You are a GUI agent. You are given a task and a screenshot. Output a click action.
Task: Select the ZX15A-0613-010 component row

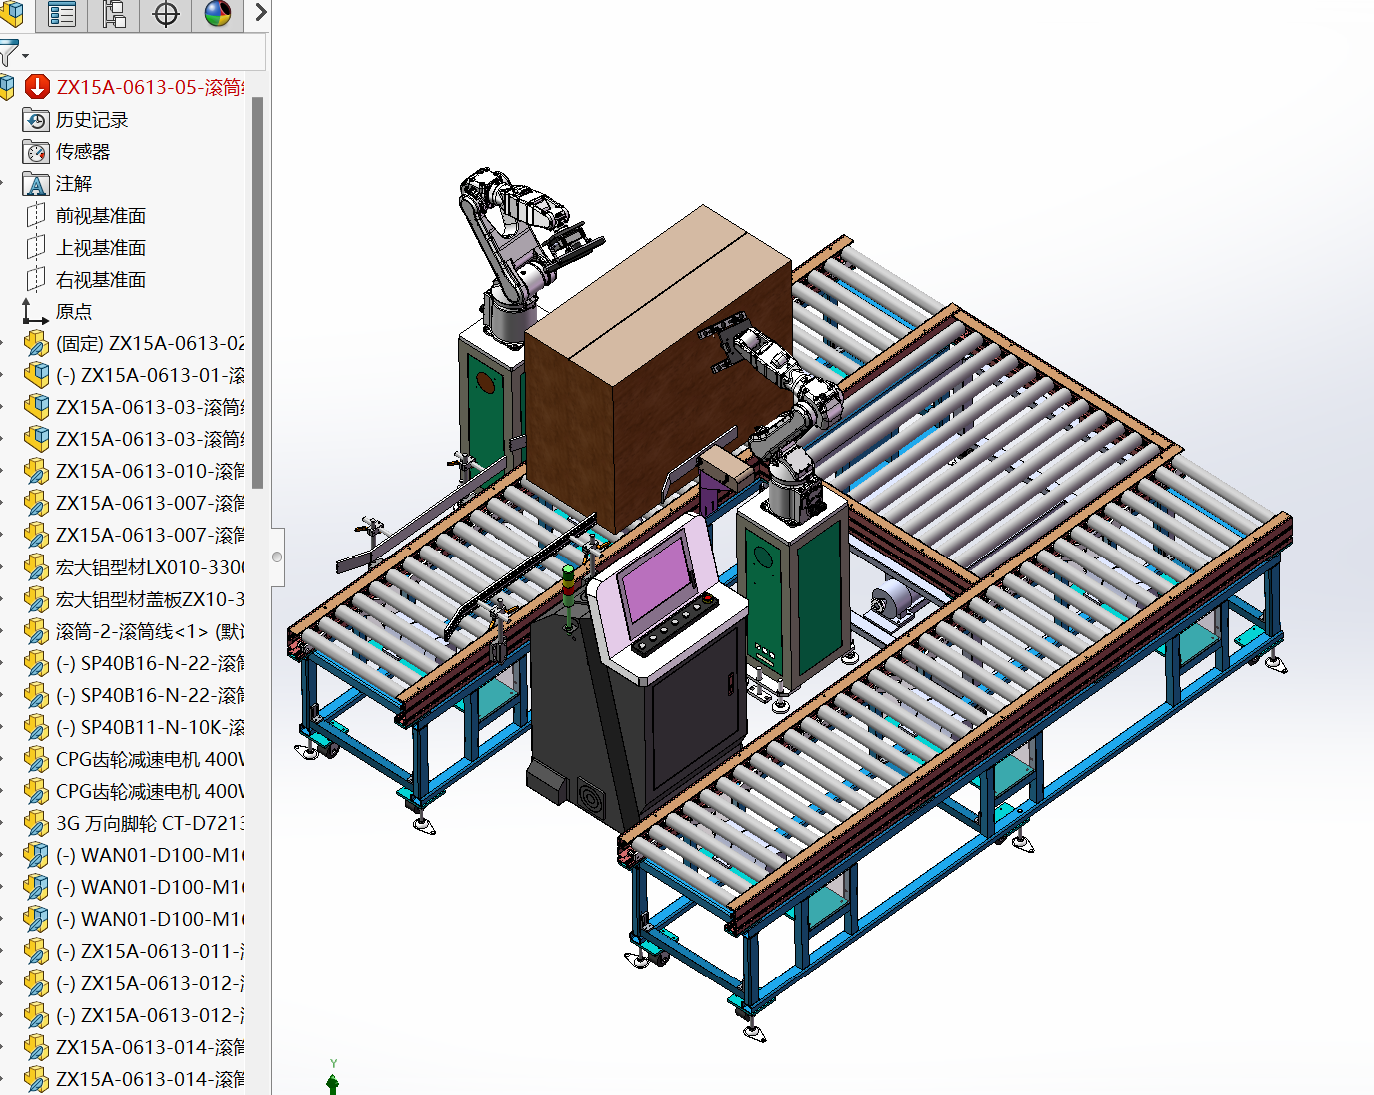coord(135,471)
